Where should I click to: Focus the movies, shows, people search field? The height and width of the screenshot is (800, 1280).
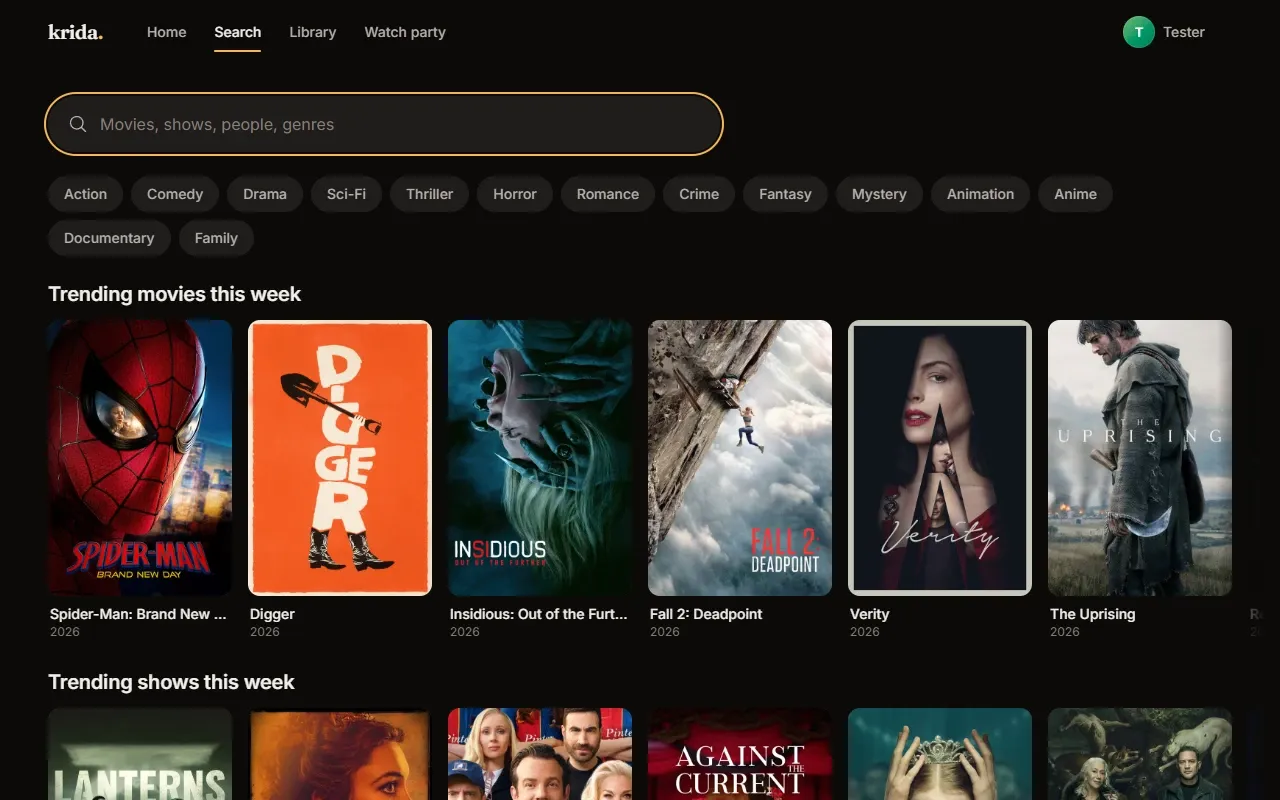(384, 124)
